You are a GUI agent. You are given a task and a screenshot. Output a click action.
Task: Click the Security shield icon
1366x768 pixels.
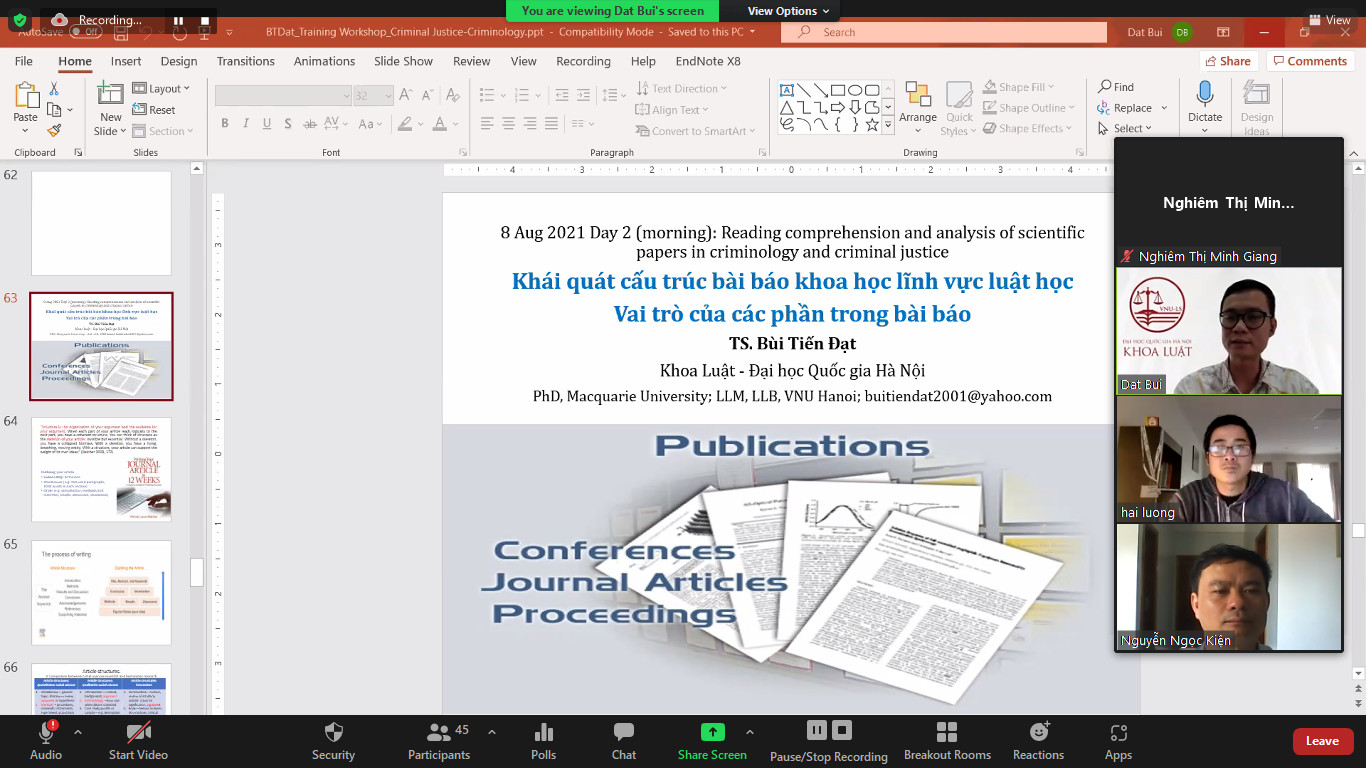[x=333, y=733]
